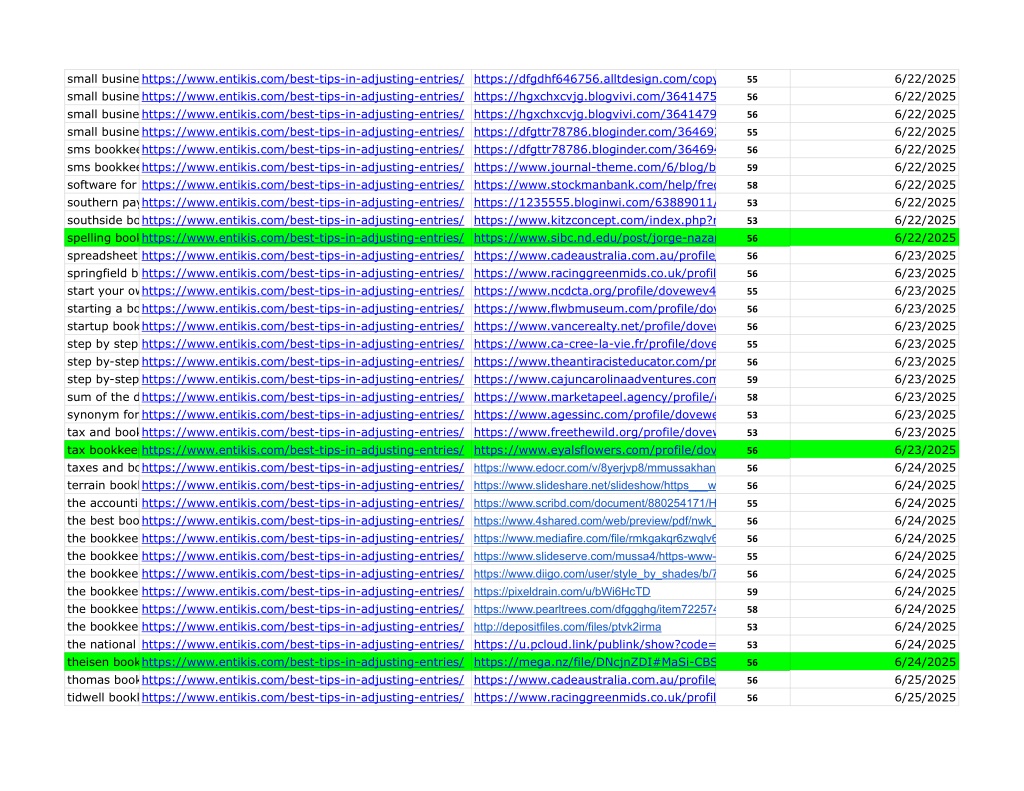Follow the 4shared.com preview link

(x=594, y=521)
